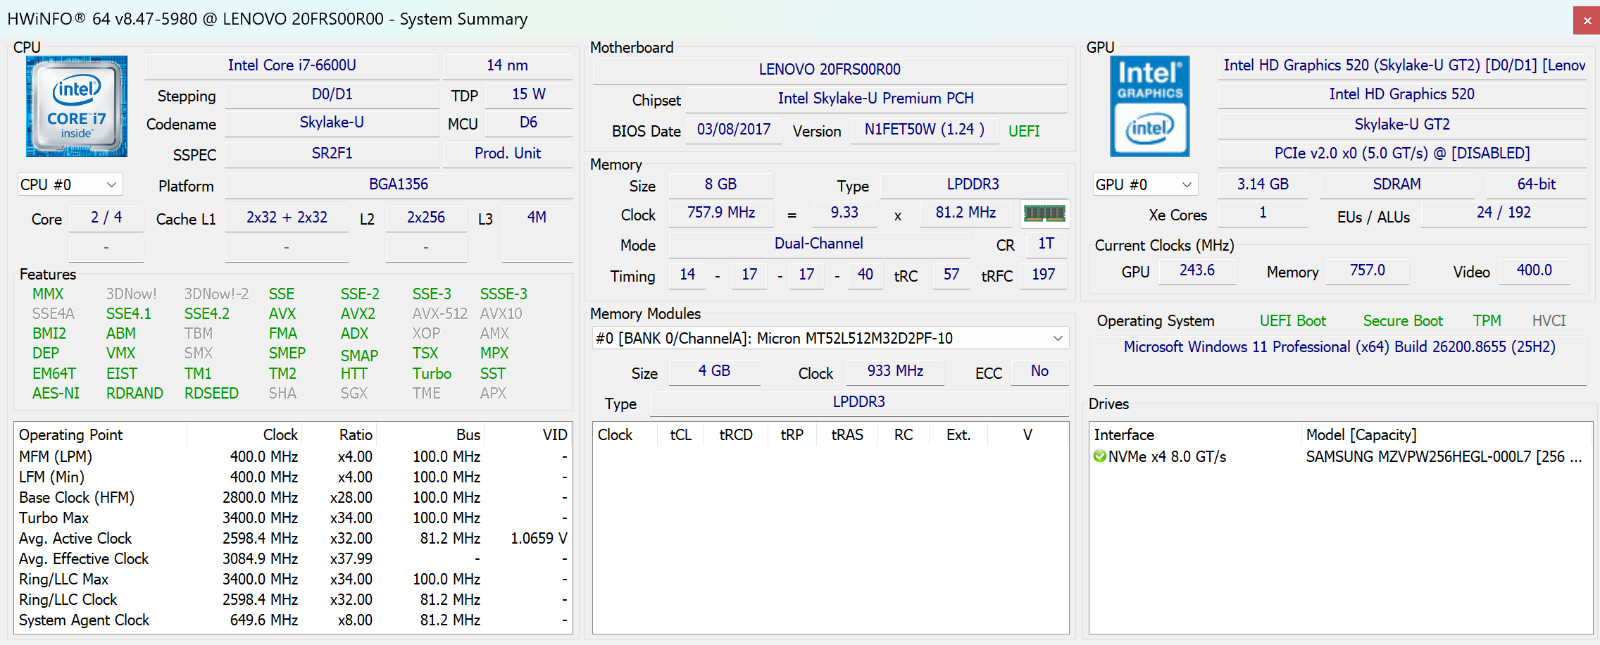This screenshot has width=1600, height=645.
Task: Click the Intel Skylake-U Premium PCH chipset
Action: coord(876,98)
